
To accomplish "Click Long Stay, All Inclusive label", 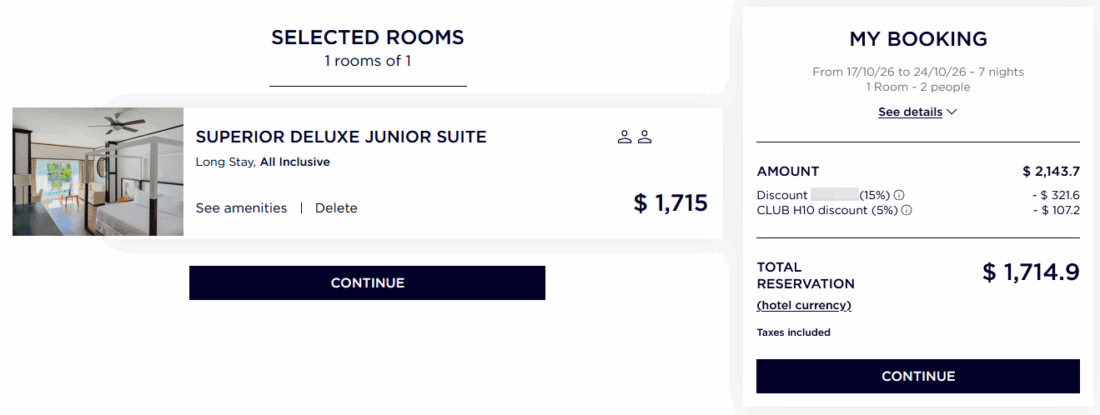I will pyautogui.click(x=263, y=162).
